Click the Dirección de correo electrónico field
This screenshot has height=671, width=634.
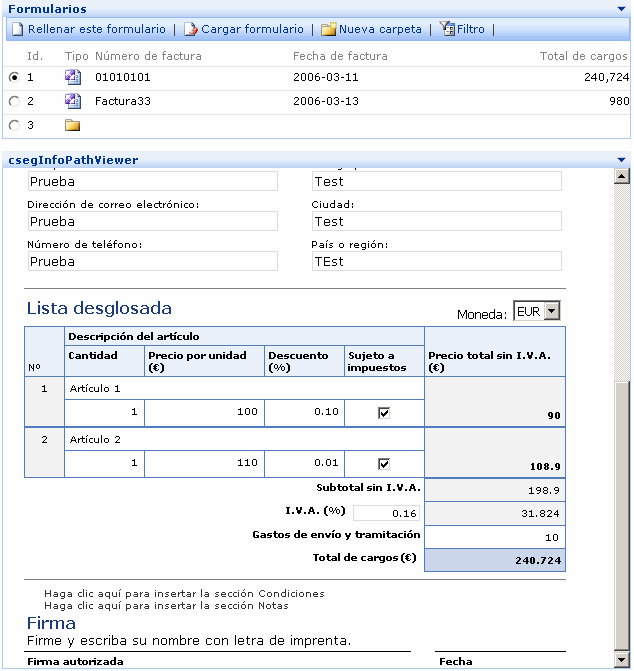[153, 221]
